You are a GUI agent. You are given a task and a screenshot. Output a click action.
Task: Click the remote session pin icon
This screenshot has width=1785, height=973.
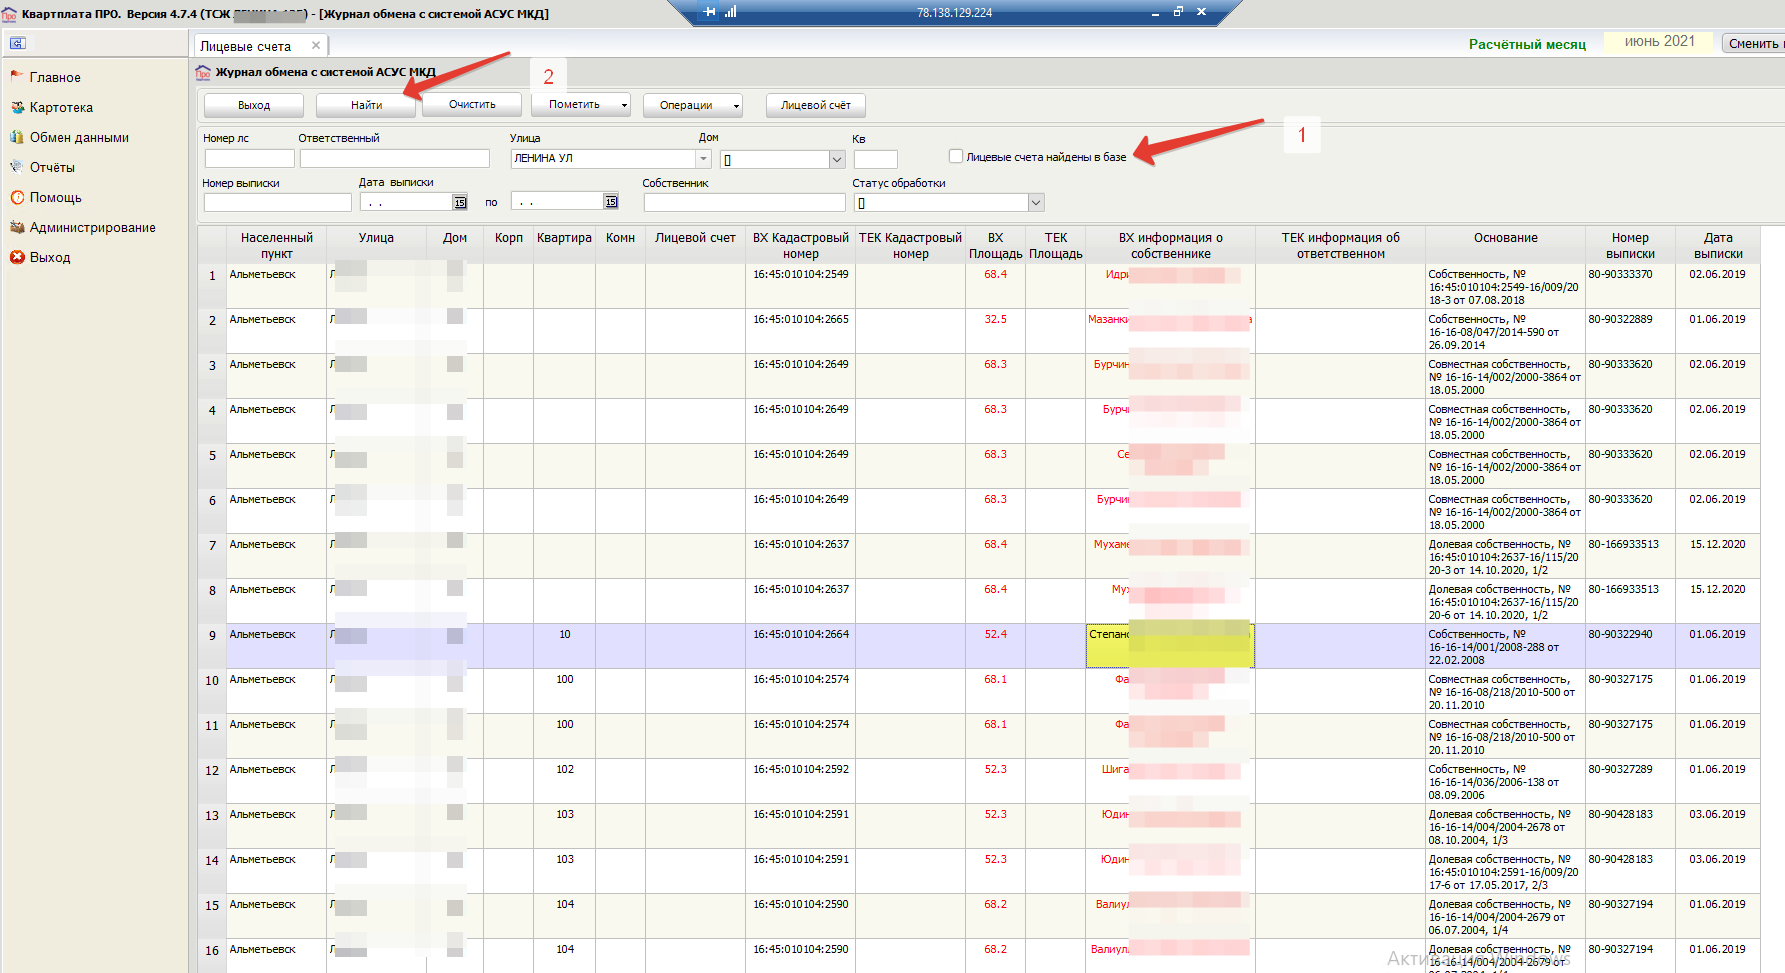click(709, 12)
